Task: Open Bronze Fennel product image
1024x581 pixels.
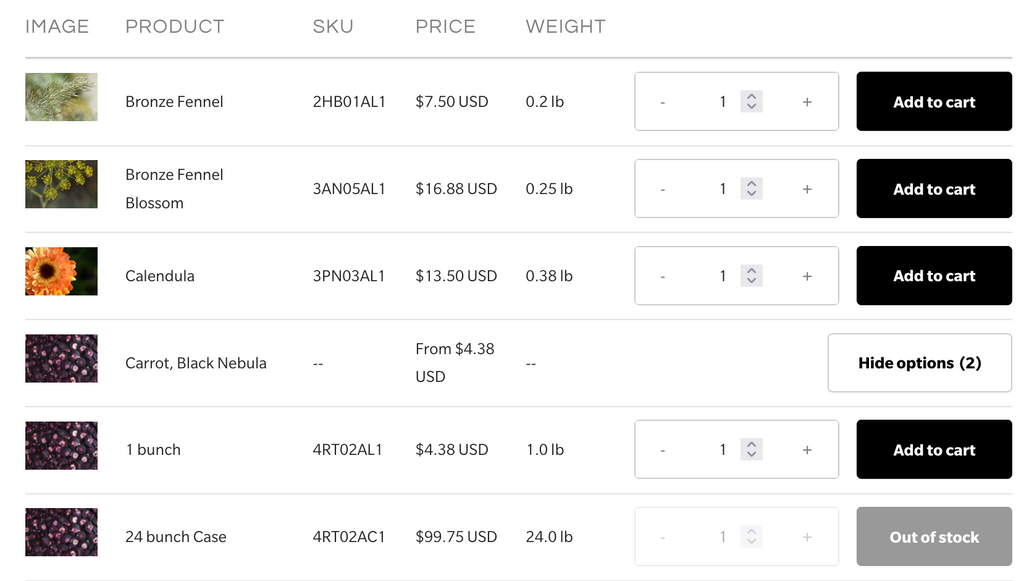Action: click(61, 97)
